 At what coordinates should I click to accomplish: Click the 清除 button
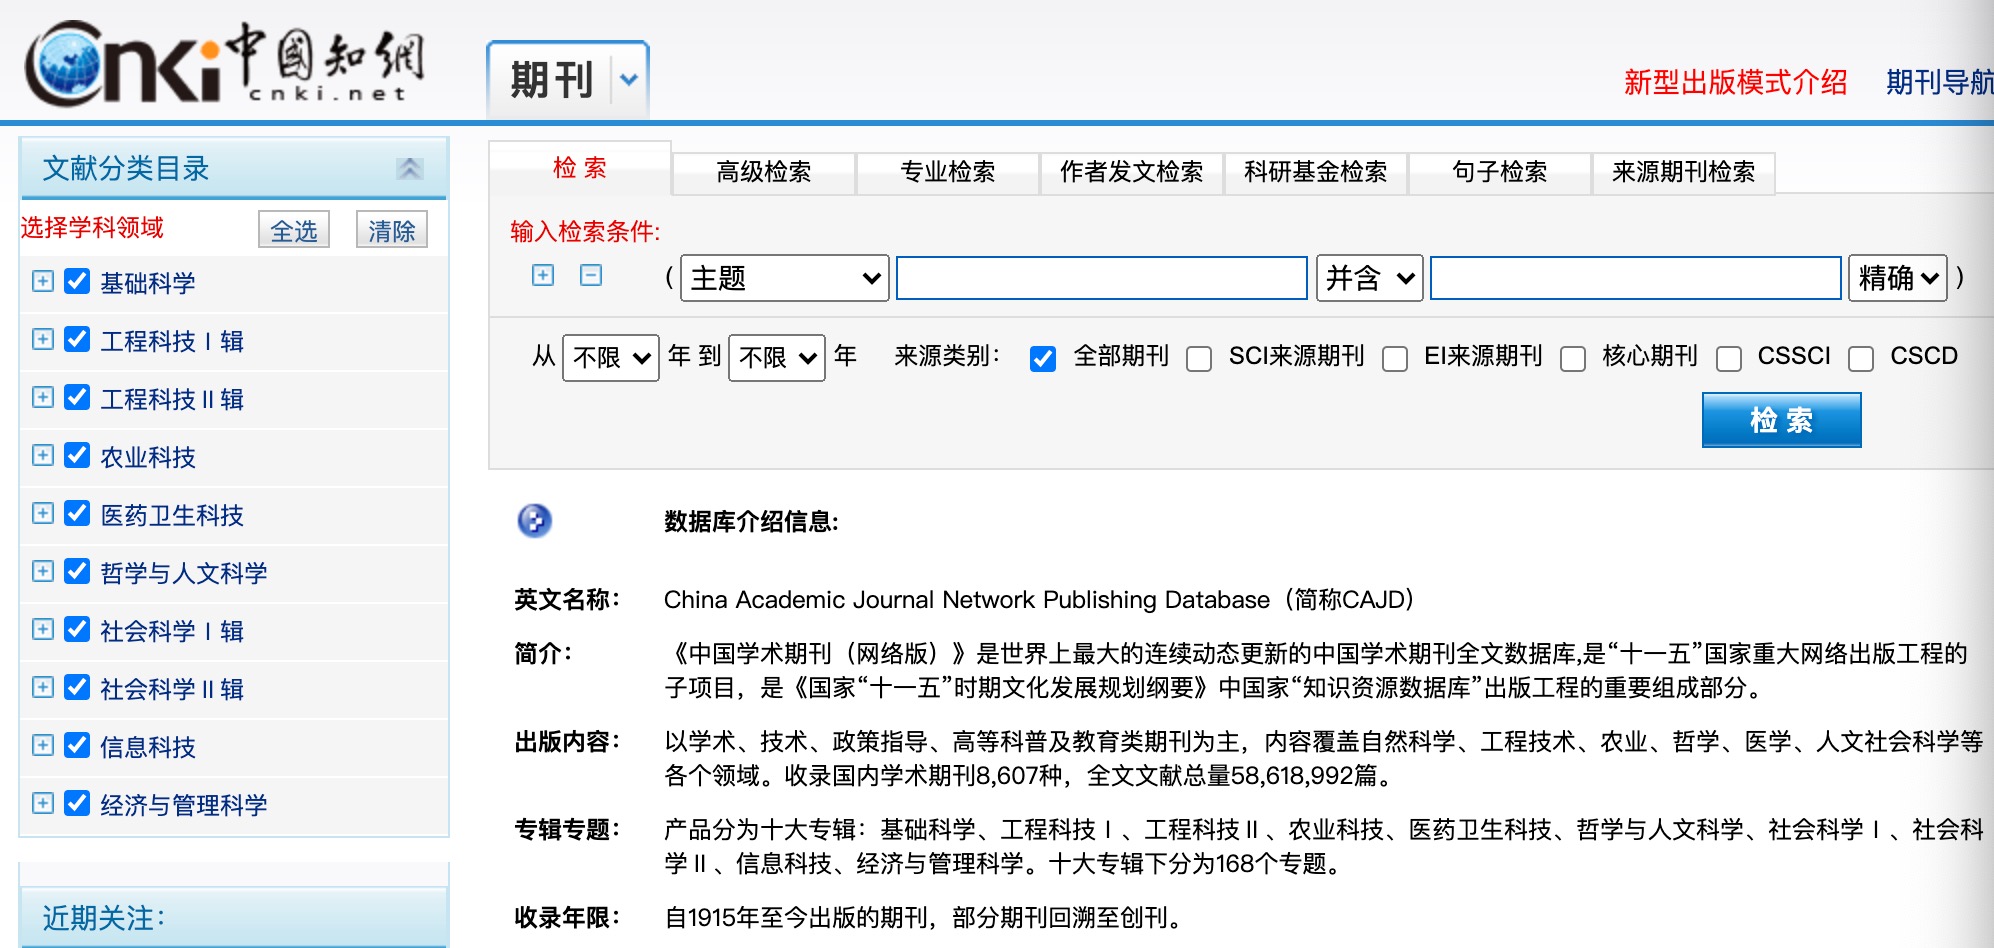[x=392, y=231]
